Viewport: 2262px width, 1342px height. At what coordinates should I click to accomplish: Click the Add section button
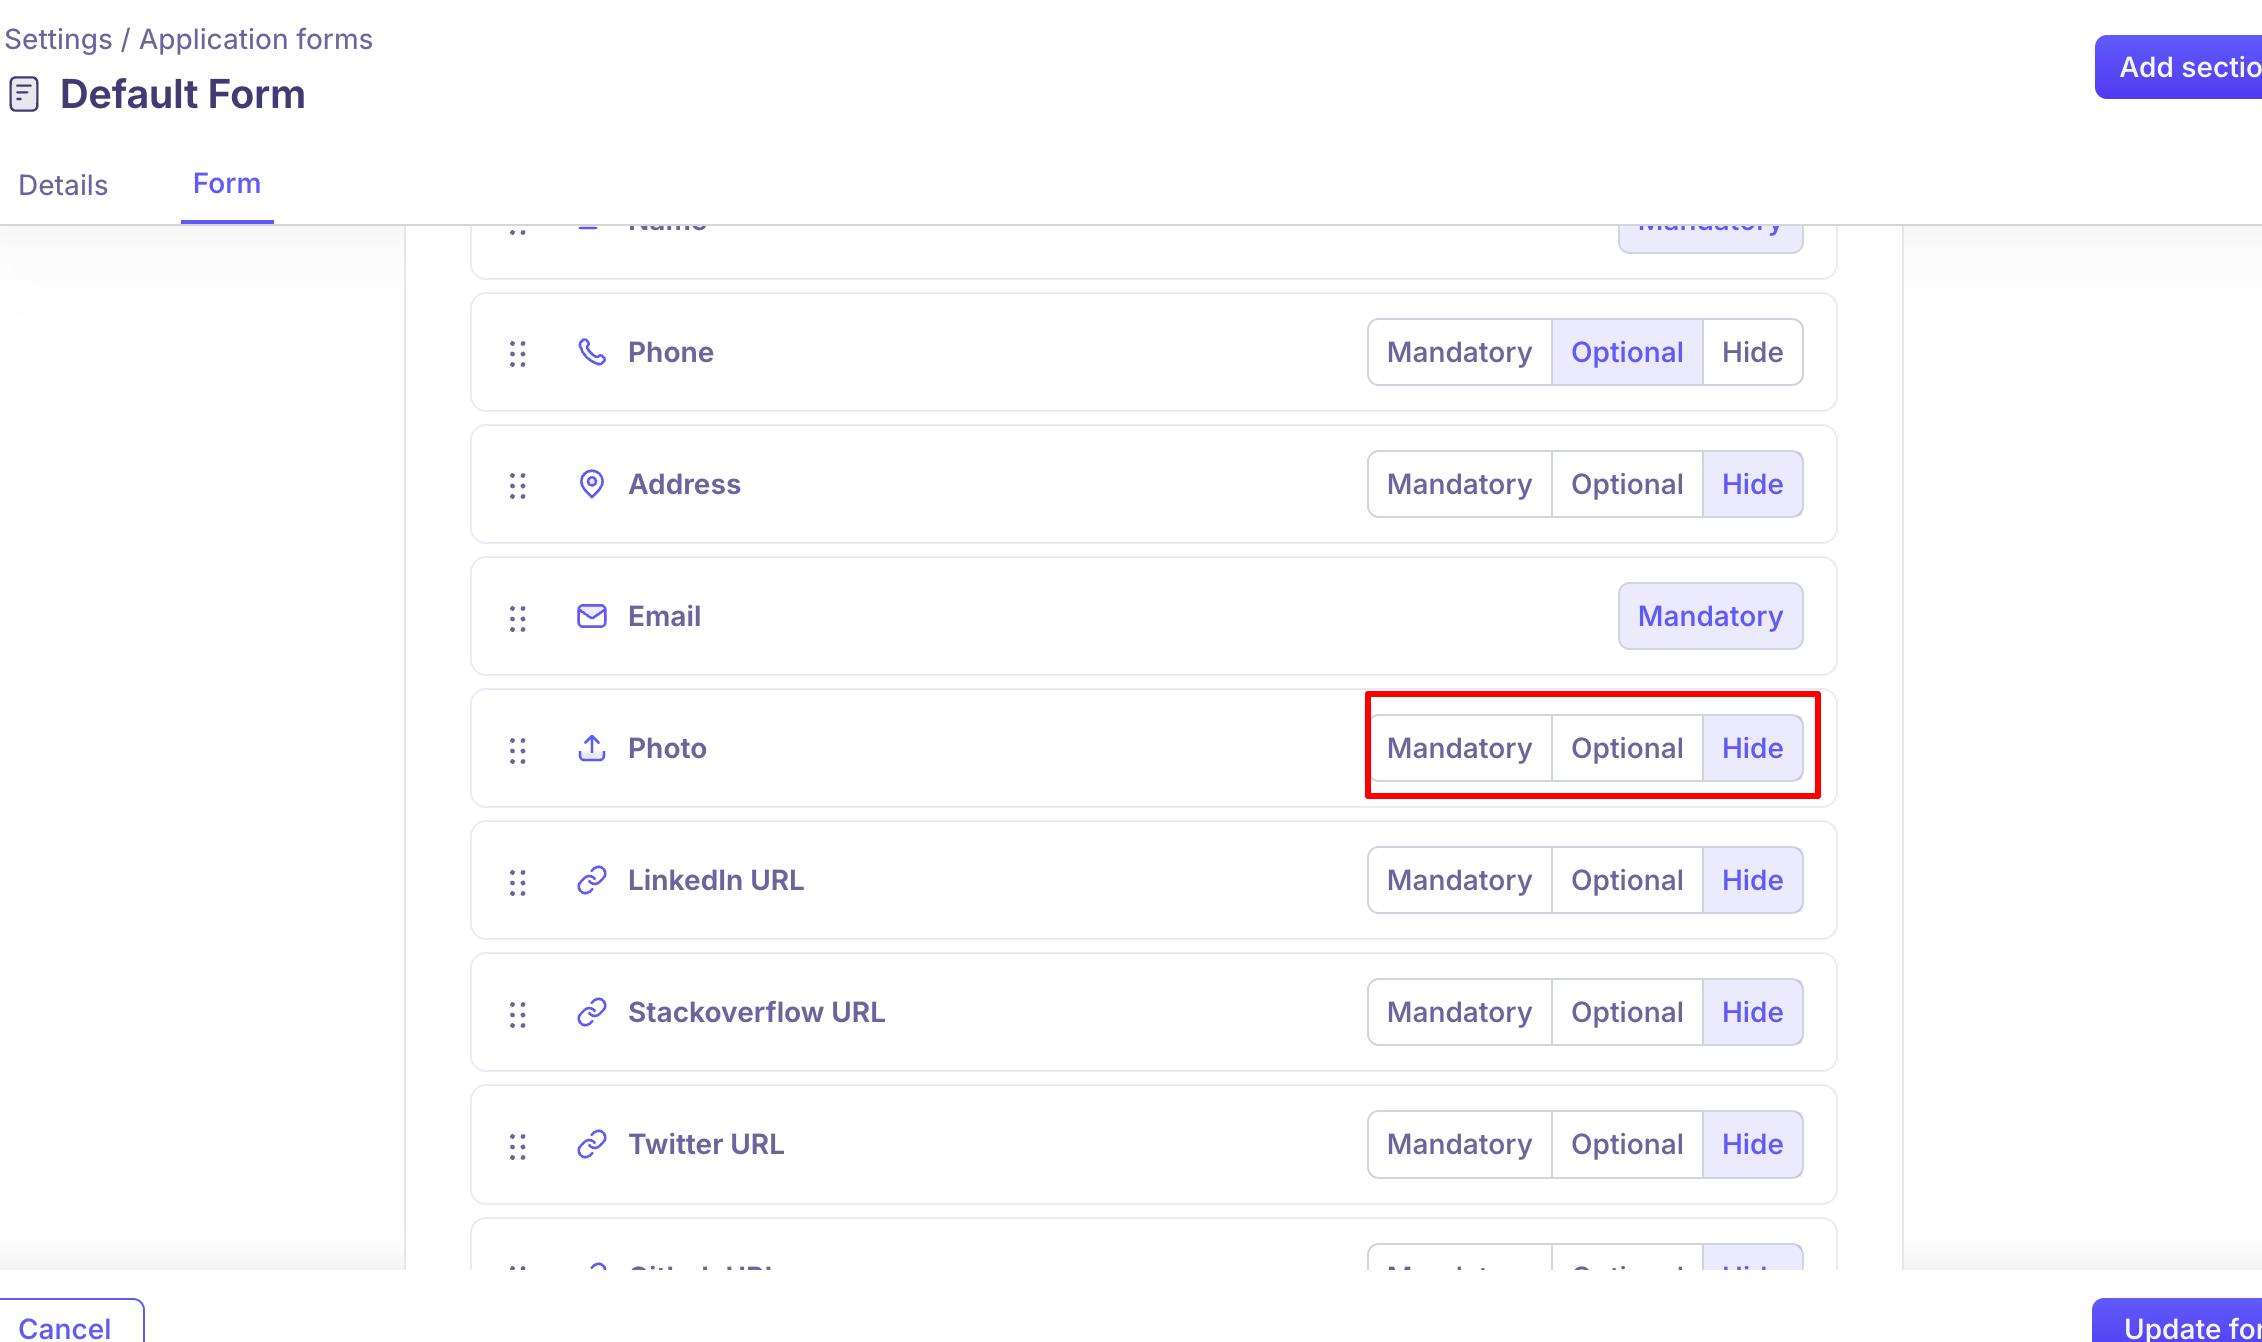click(x=2178, y=67)
